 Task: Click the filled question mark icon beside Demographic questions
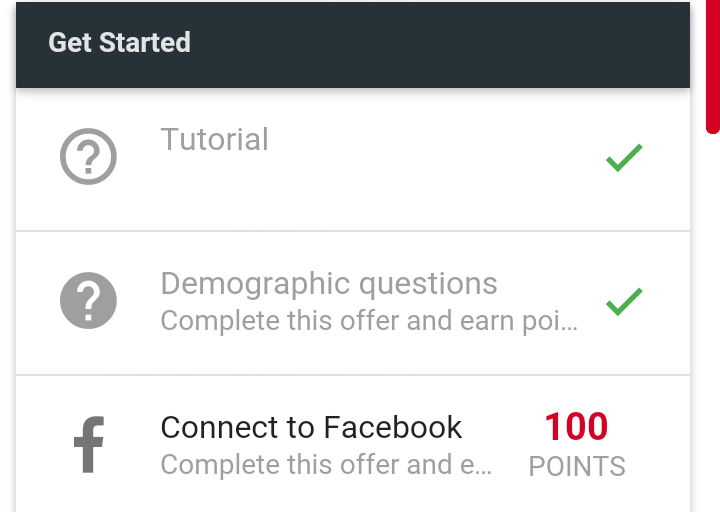coord(88,300)
